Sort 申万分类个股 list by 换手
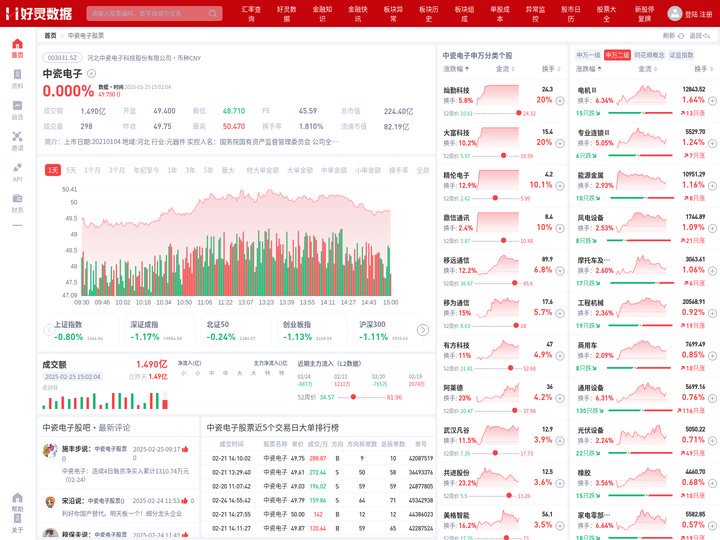Viewport: 720px width, 540px height. click(x=551, y=69)
